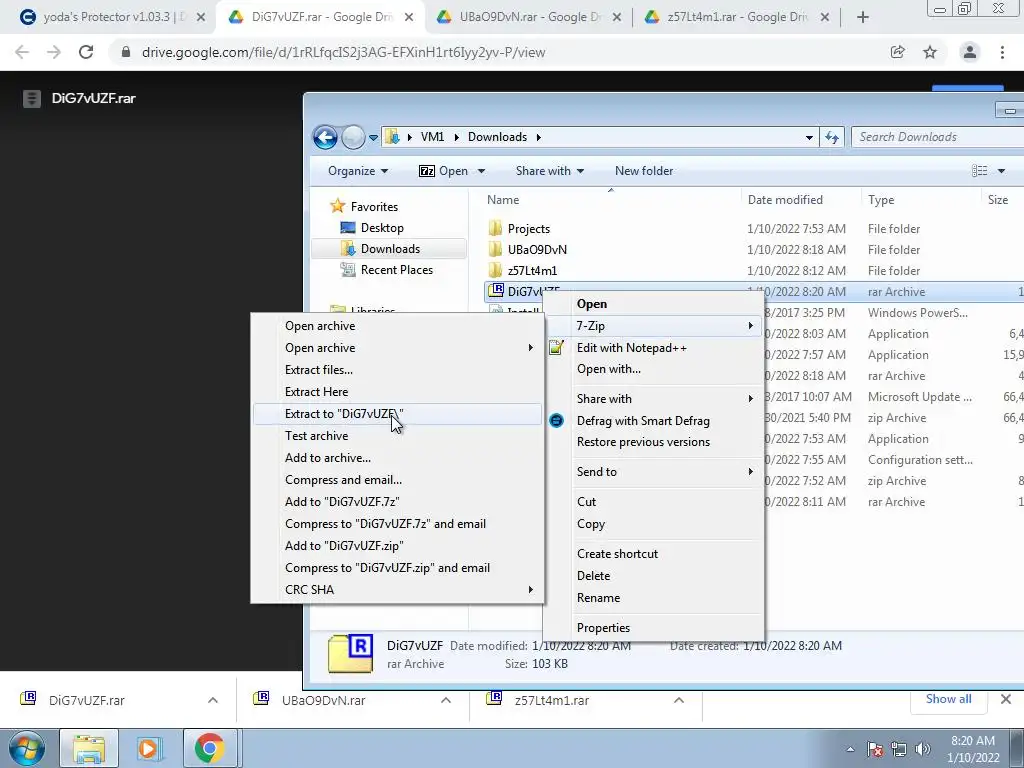Open Windows Explorer from the taskbar
The height and width of the screenshot is (768, 1024).
coord(89,748)
